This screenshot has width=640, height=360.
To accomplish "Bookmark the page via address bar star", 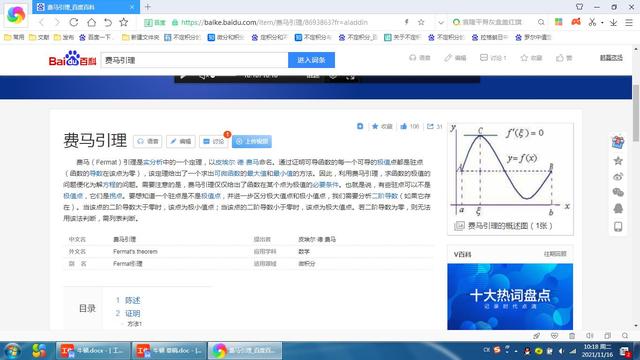I will 421,22.
